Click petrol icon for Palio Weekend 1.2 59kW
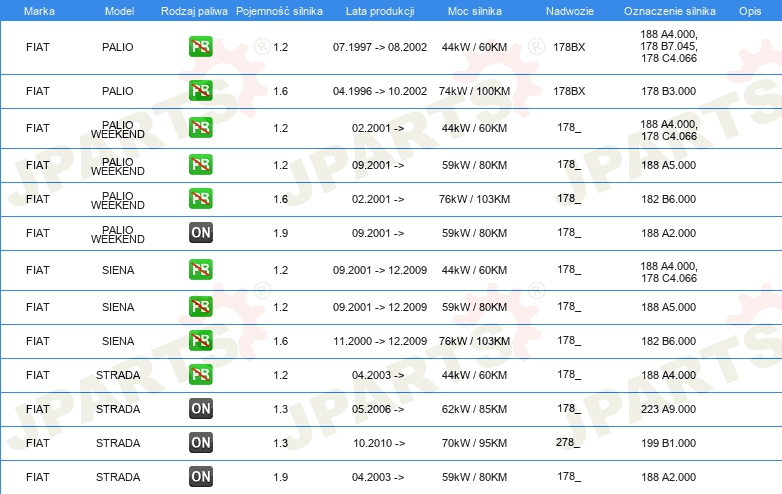782x494 pixels. coord(200,165)
